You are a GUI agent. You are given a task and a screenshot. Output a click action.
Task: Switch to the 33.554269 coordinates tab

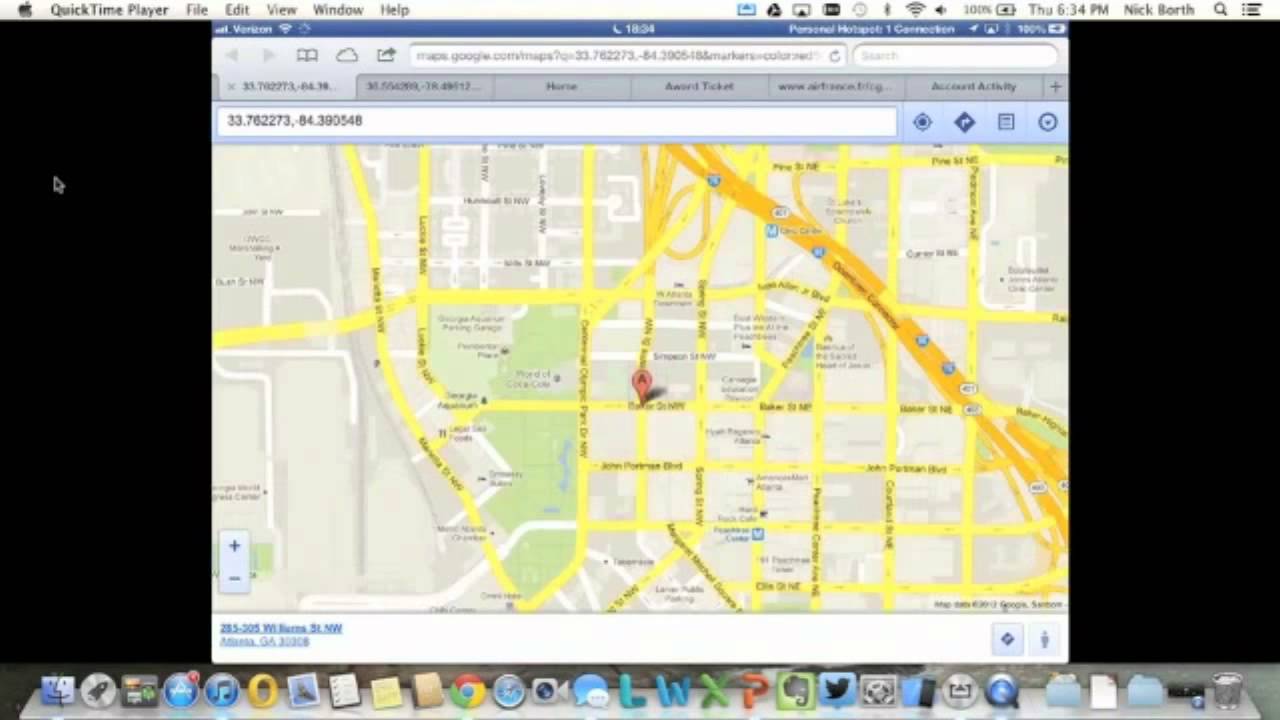click(x=424, y=87)
